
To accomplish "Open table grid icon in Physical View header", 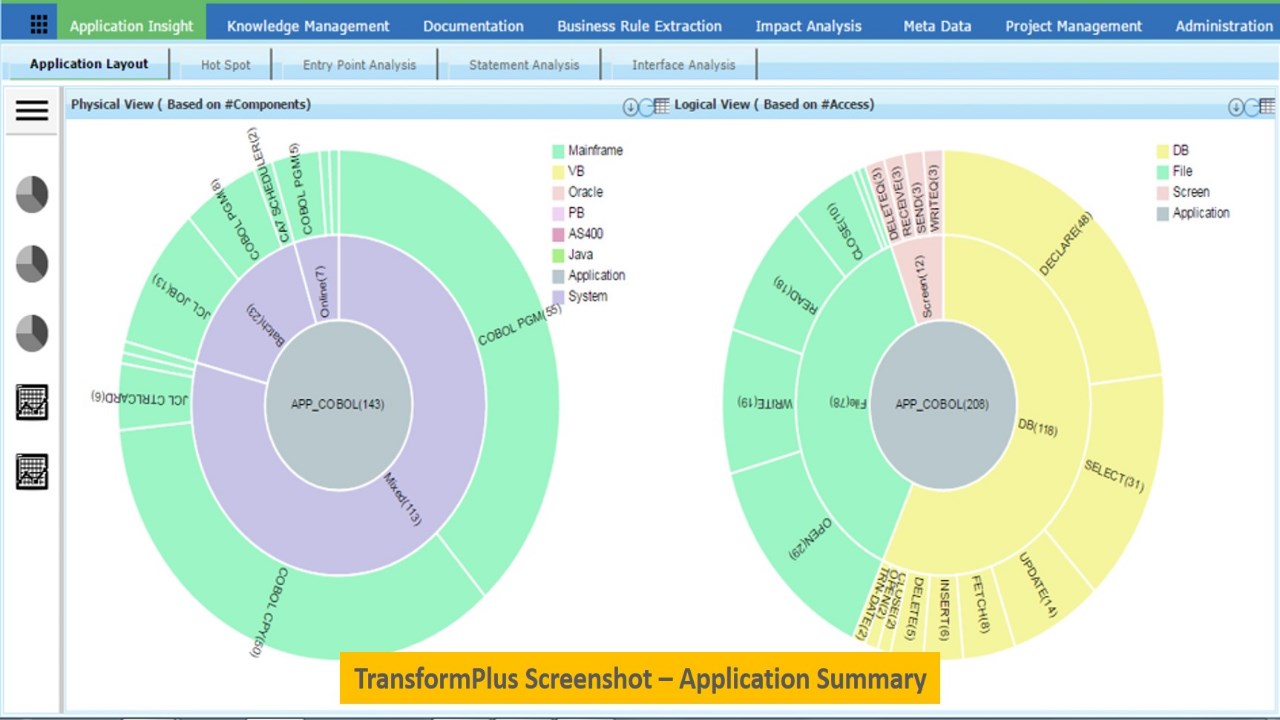I will pos(661,106).
